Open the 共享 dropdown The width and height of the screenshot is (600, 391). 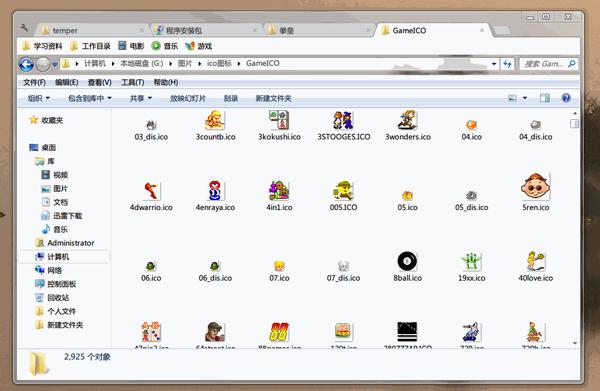coord(141,98)
